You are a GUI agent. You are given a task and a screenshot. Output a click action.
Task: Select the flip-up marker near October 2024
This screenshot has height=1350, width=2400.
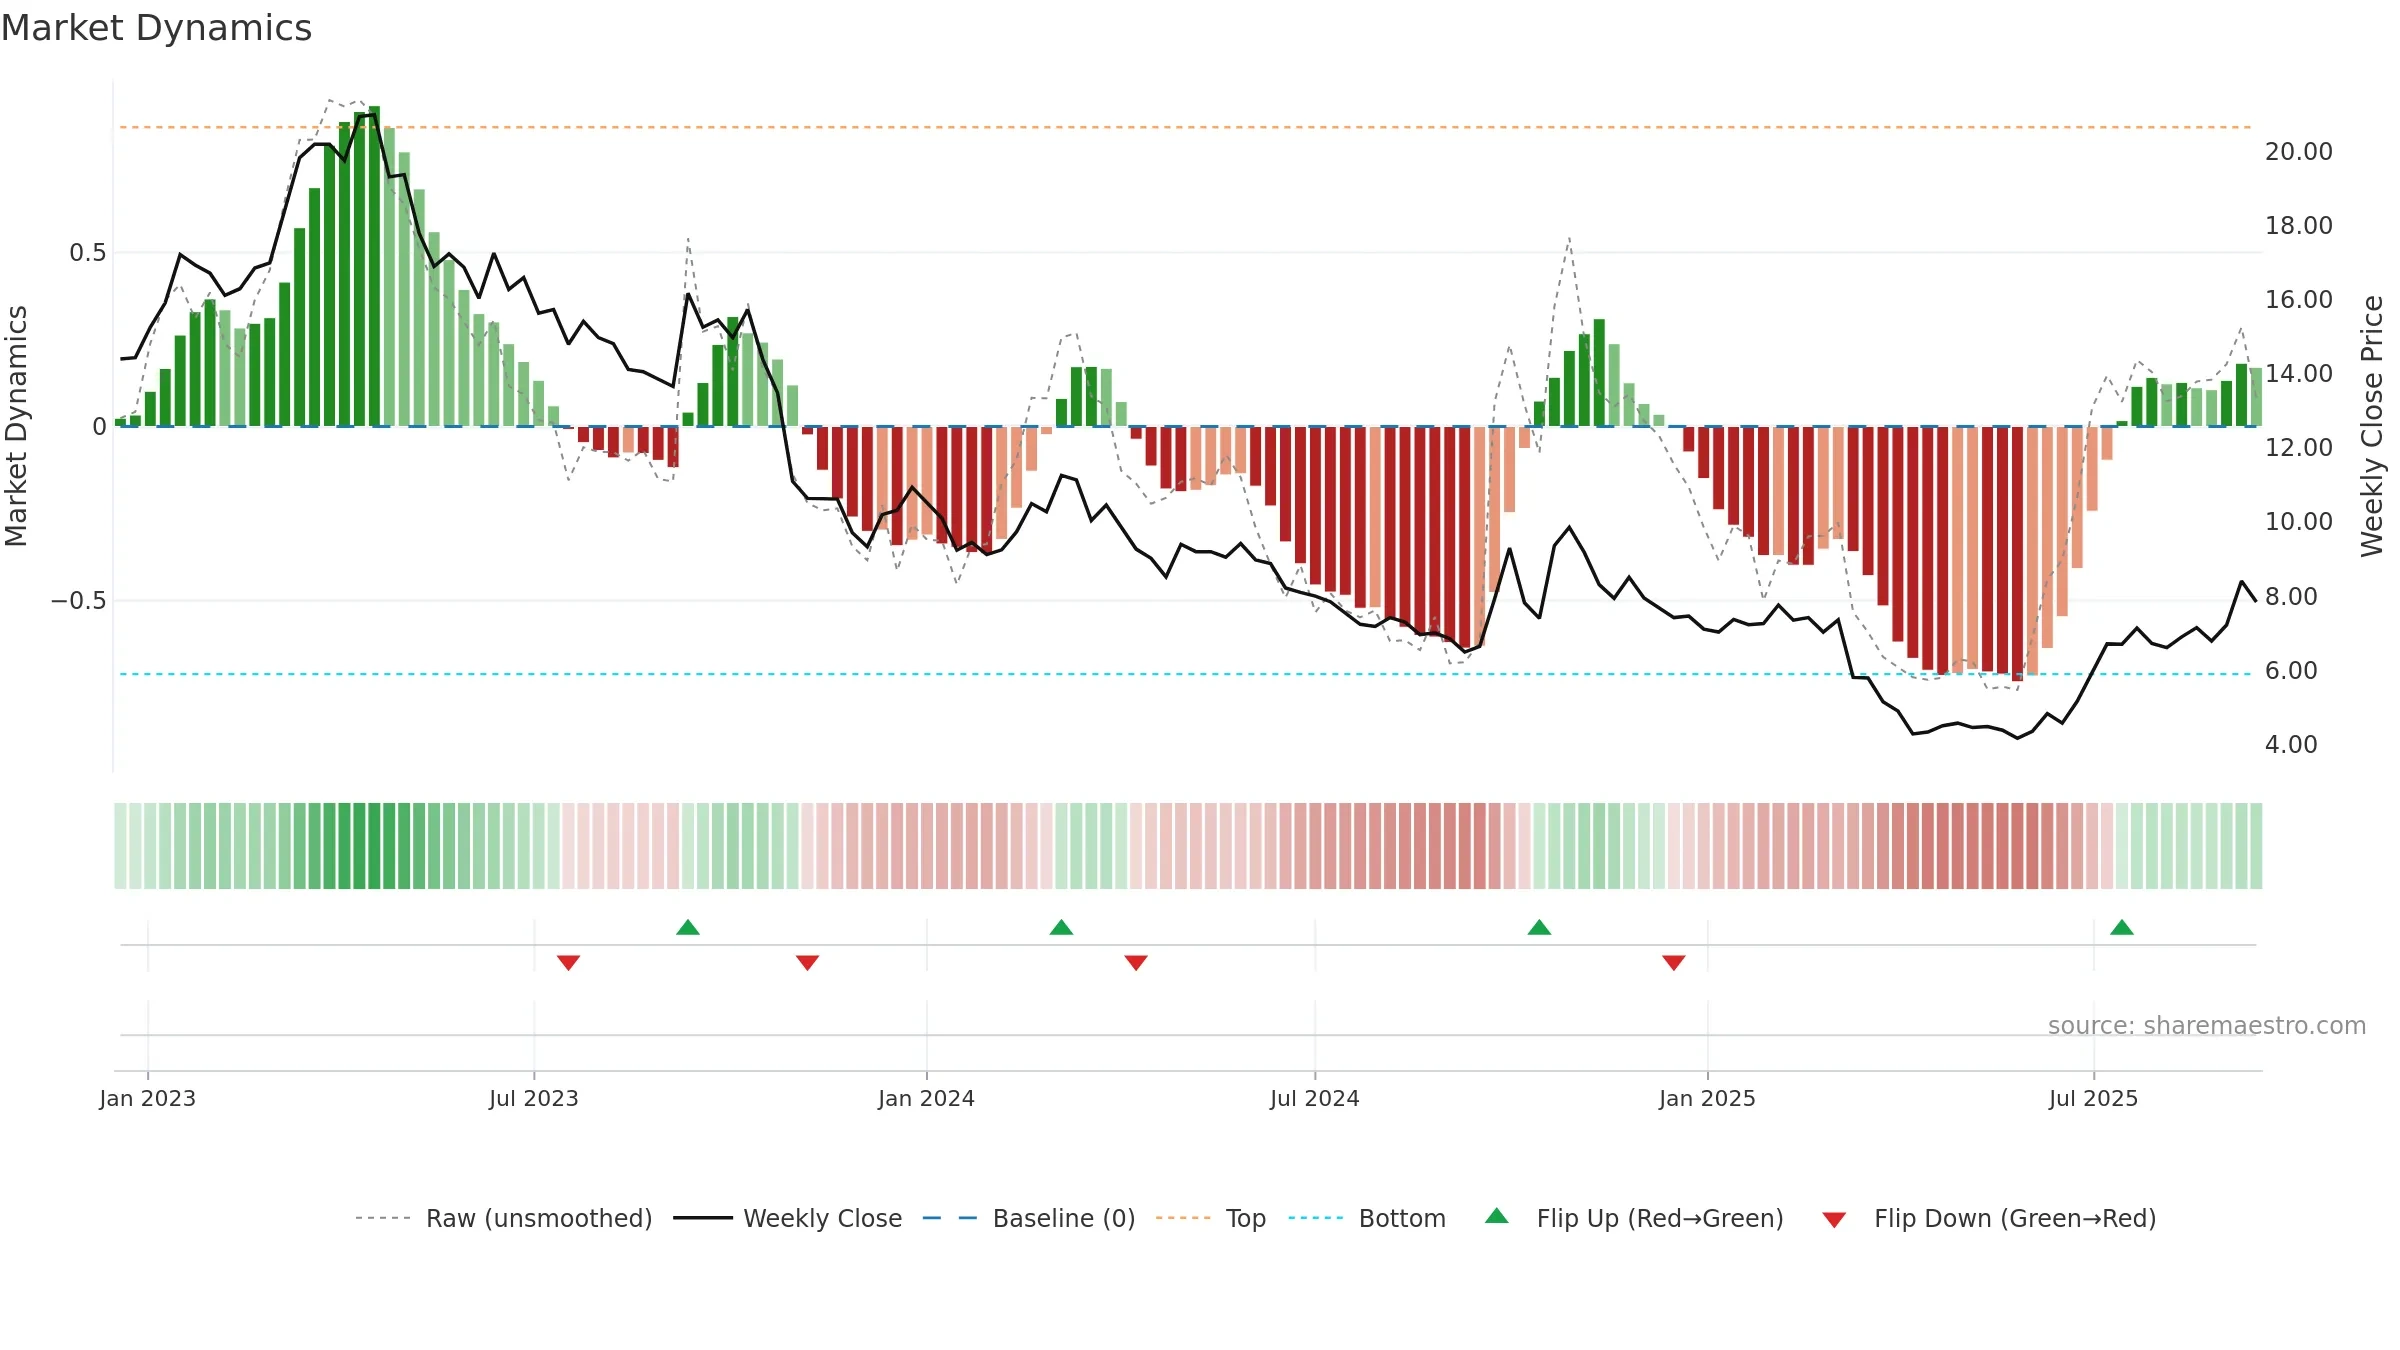coord(1539,927)
